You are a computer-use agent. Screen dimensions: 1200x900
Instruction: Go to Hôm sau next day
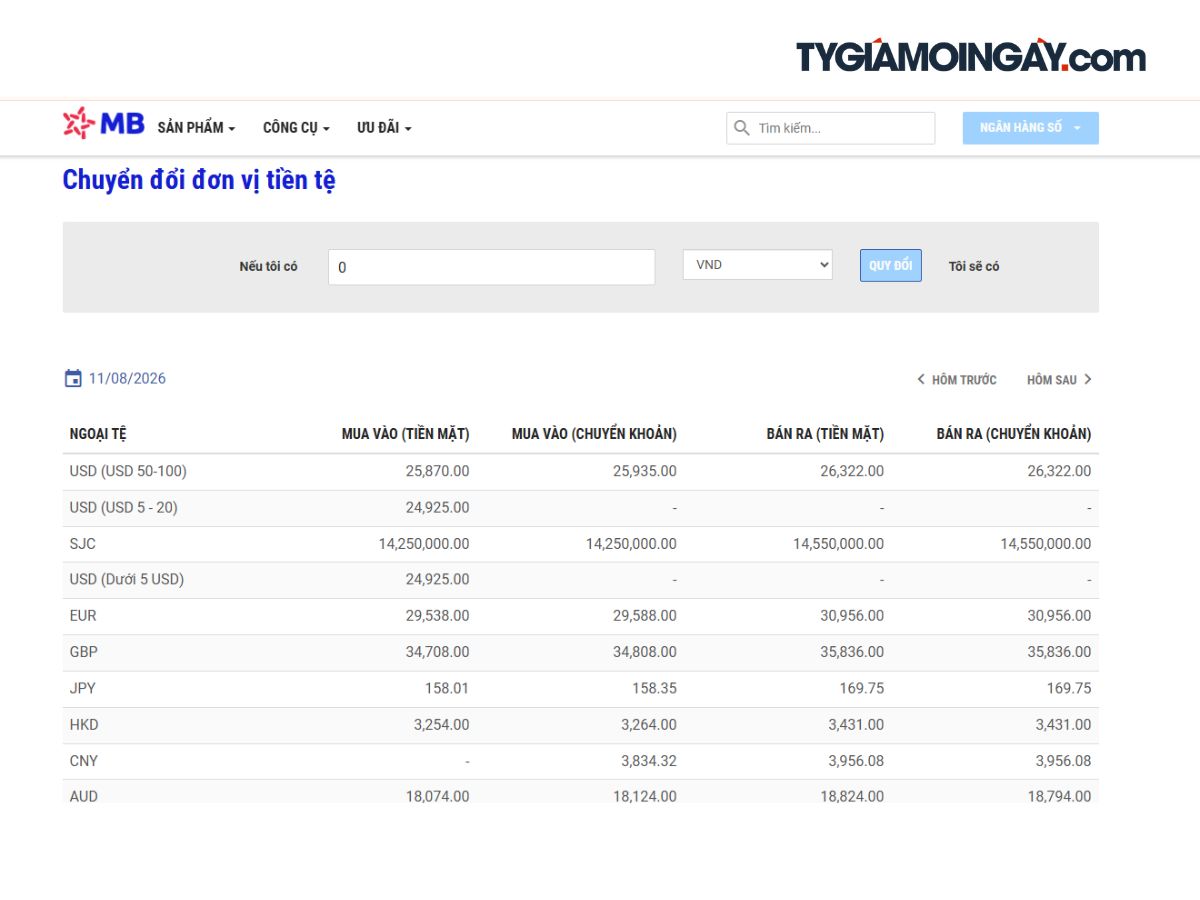(1059, 380)
